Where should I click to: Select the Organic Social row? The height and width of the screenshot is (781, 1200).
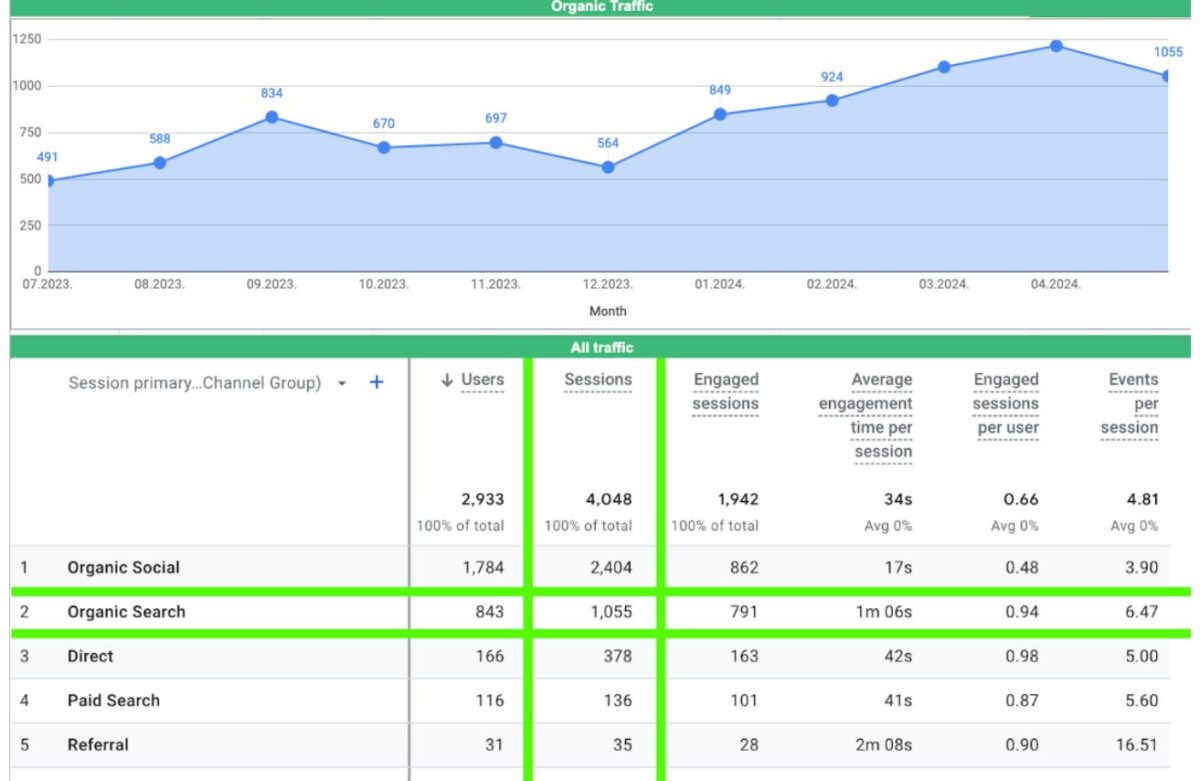pyautogui.click(x=124, y=567)
